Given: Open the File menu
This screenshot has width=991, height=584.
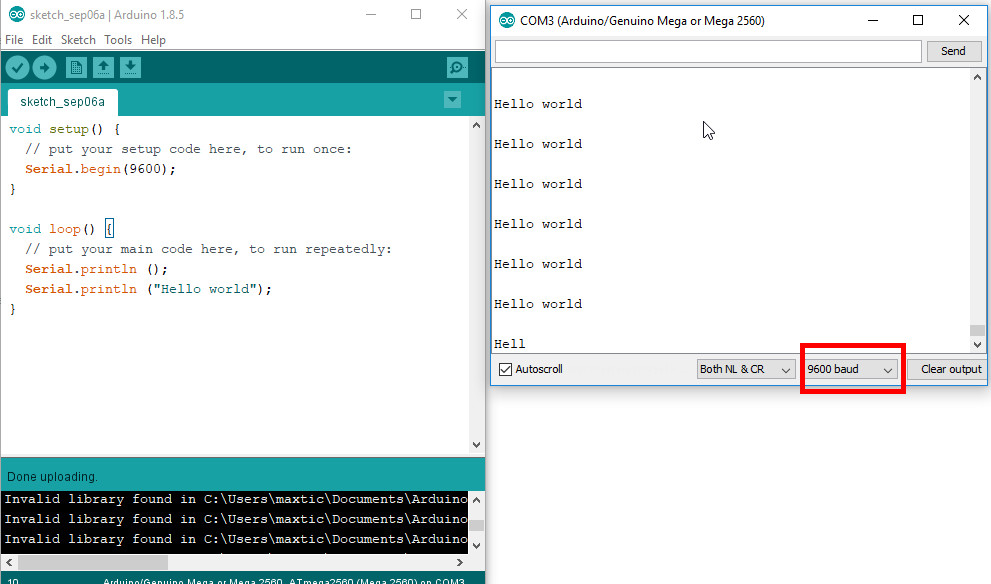Looking at the screenshot, I should tap(14, 40).
